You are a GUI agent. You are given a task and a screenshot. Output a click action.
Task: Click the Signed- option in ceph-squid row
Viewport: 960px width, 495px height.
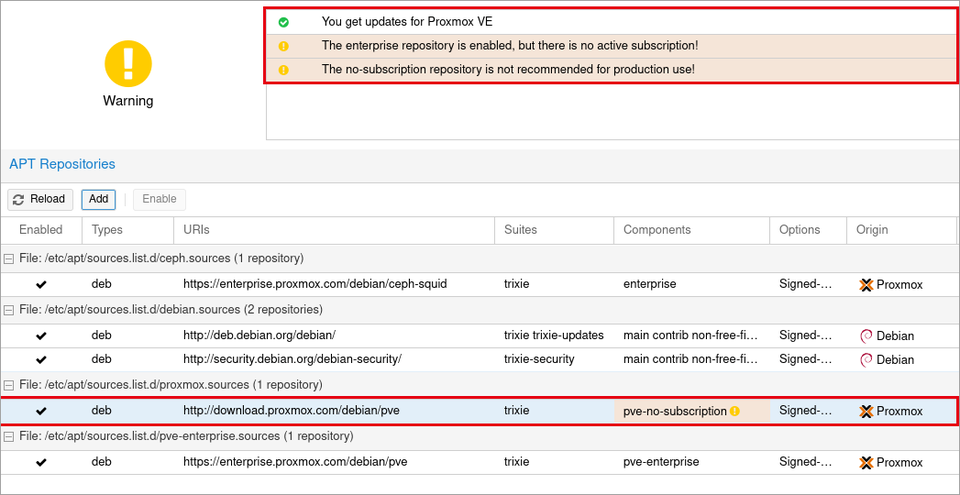click(x=806, y=284)
